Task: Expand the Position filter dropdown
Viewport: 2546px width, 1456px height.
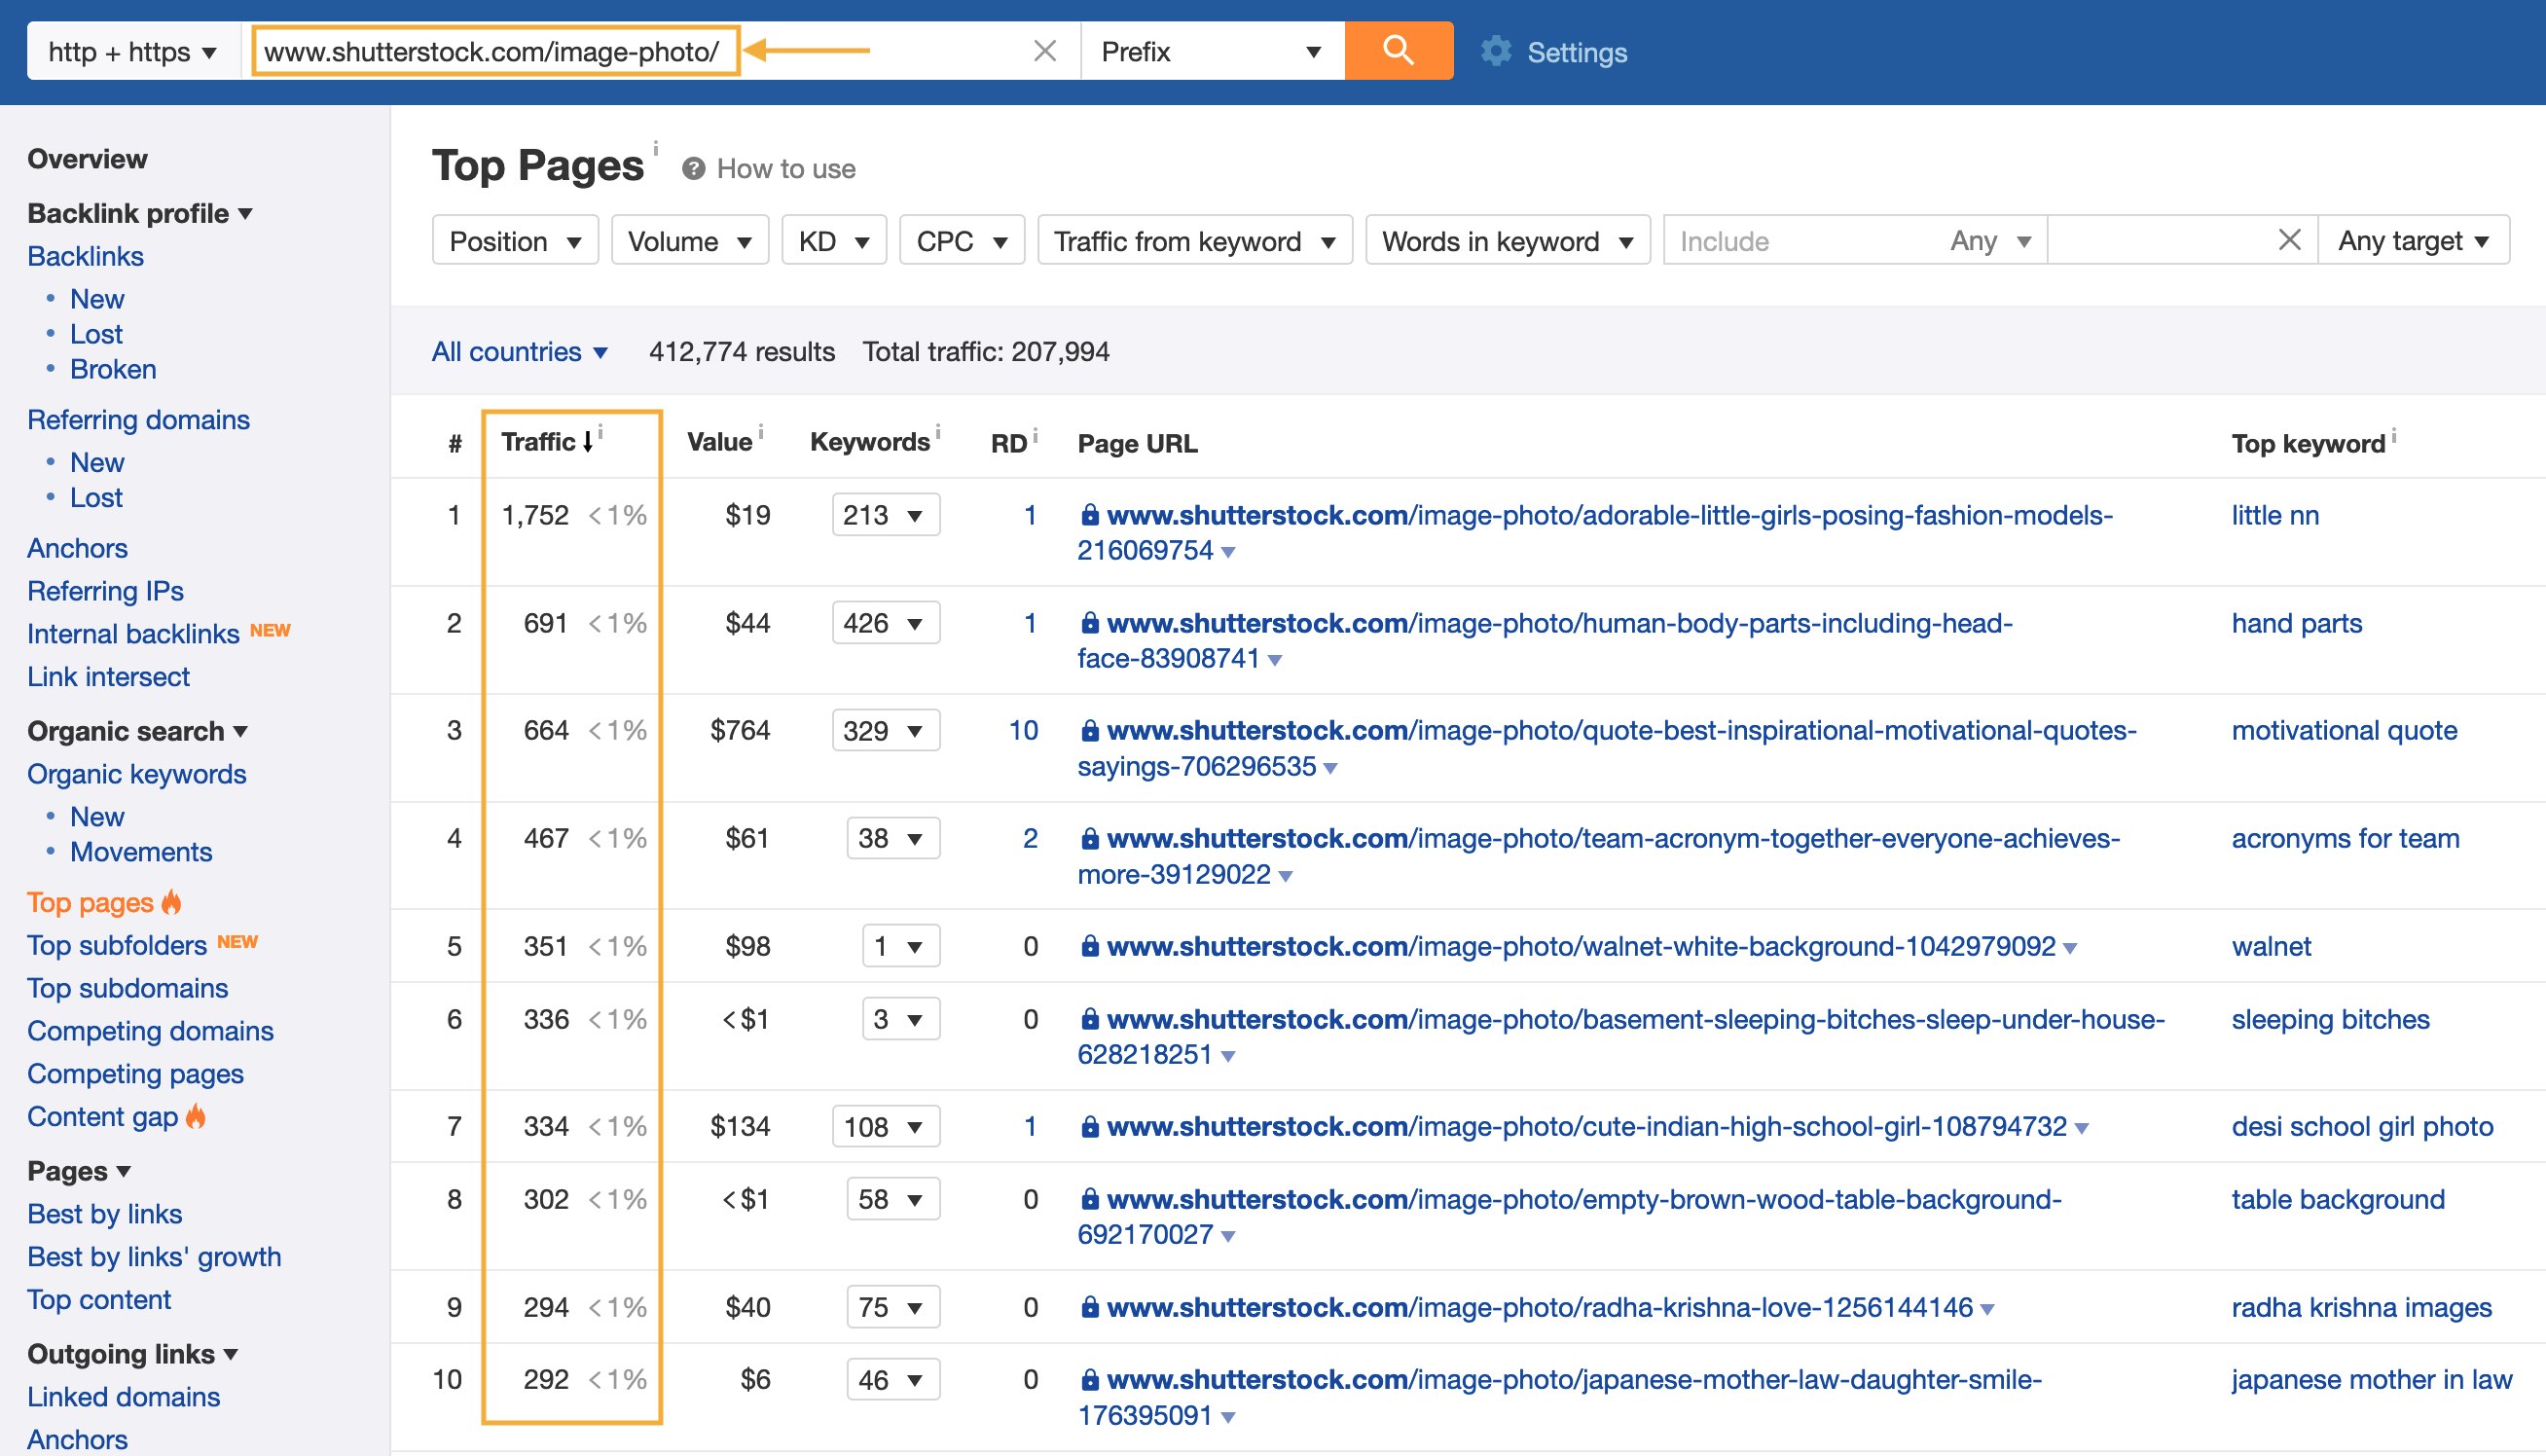Action: pos(515,241)
